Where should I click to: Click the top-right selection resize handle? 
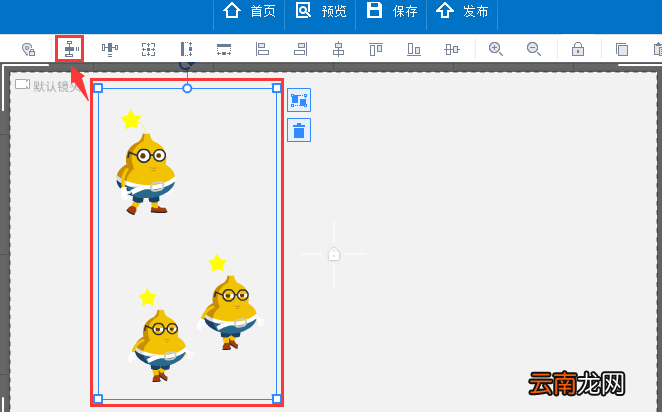click(x=277, y=88)
